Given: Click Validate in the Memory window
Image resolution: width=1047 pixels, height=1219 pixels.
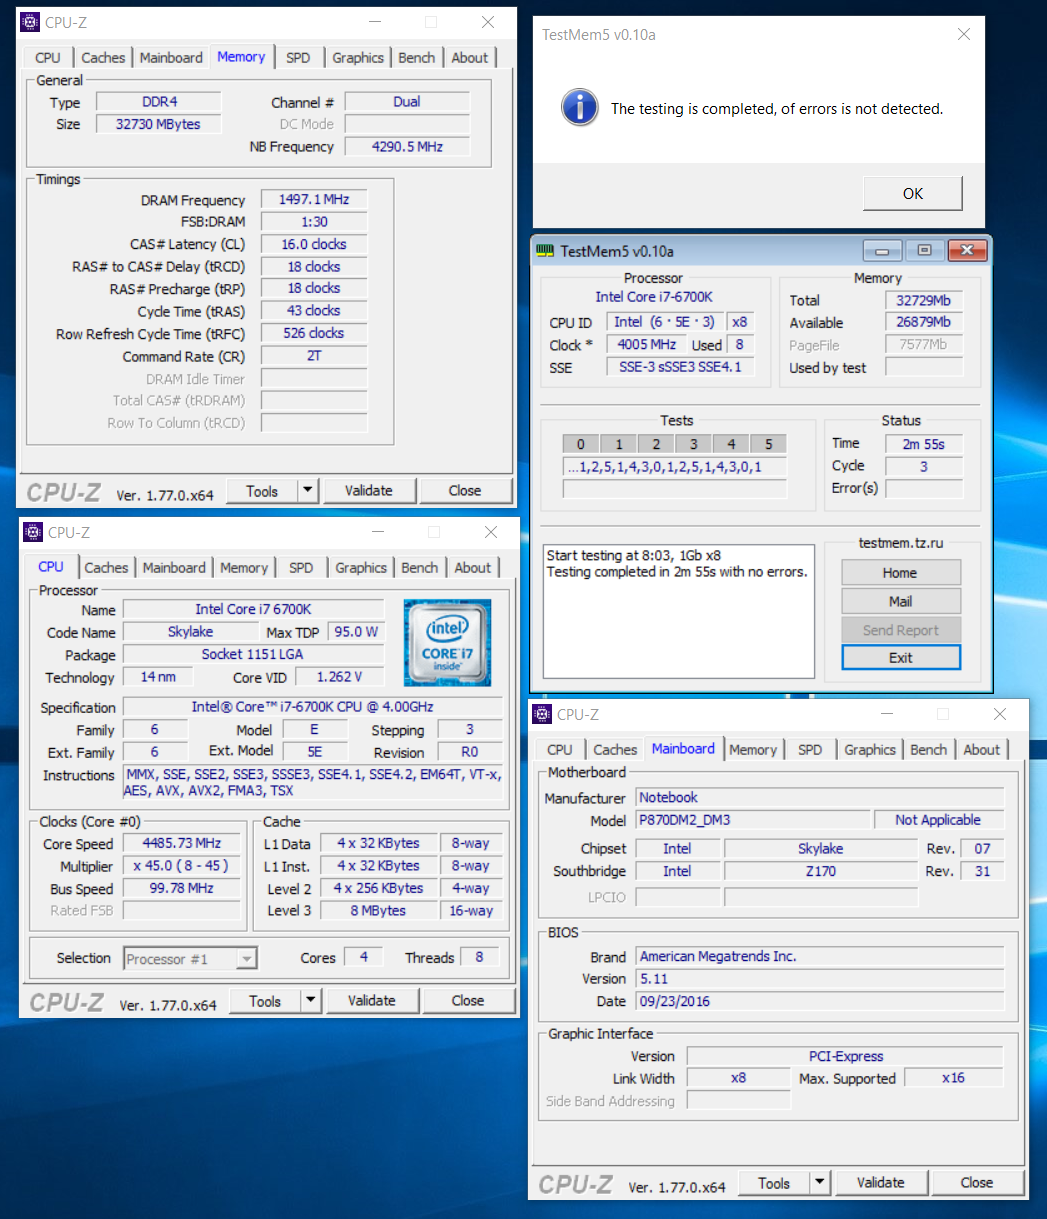Looking at the screenshot, I should [369, 491].
